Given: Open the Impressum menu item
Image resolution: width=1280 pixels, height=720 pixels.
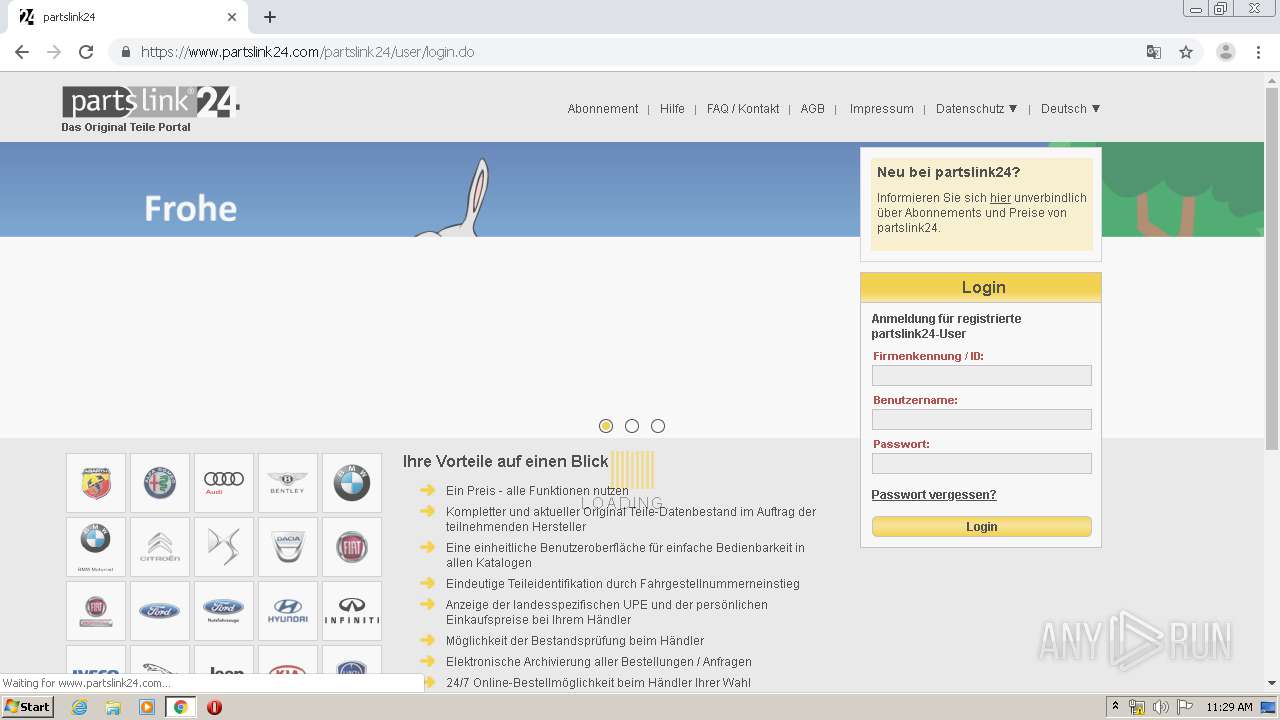Looking at the screenshot, I should (882, 109).
